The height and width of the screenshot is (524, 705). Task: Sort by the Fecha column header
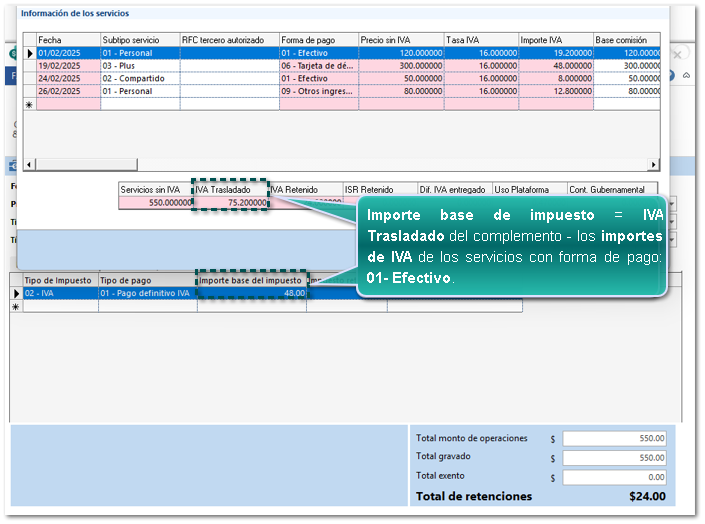pos(67,40)
